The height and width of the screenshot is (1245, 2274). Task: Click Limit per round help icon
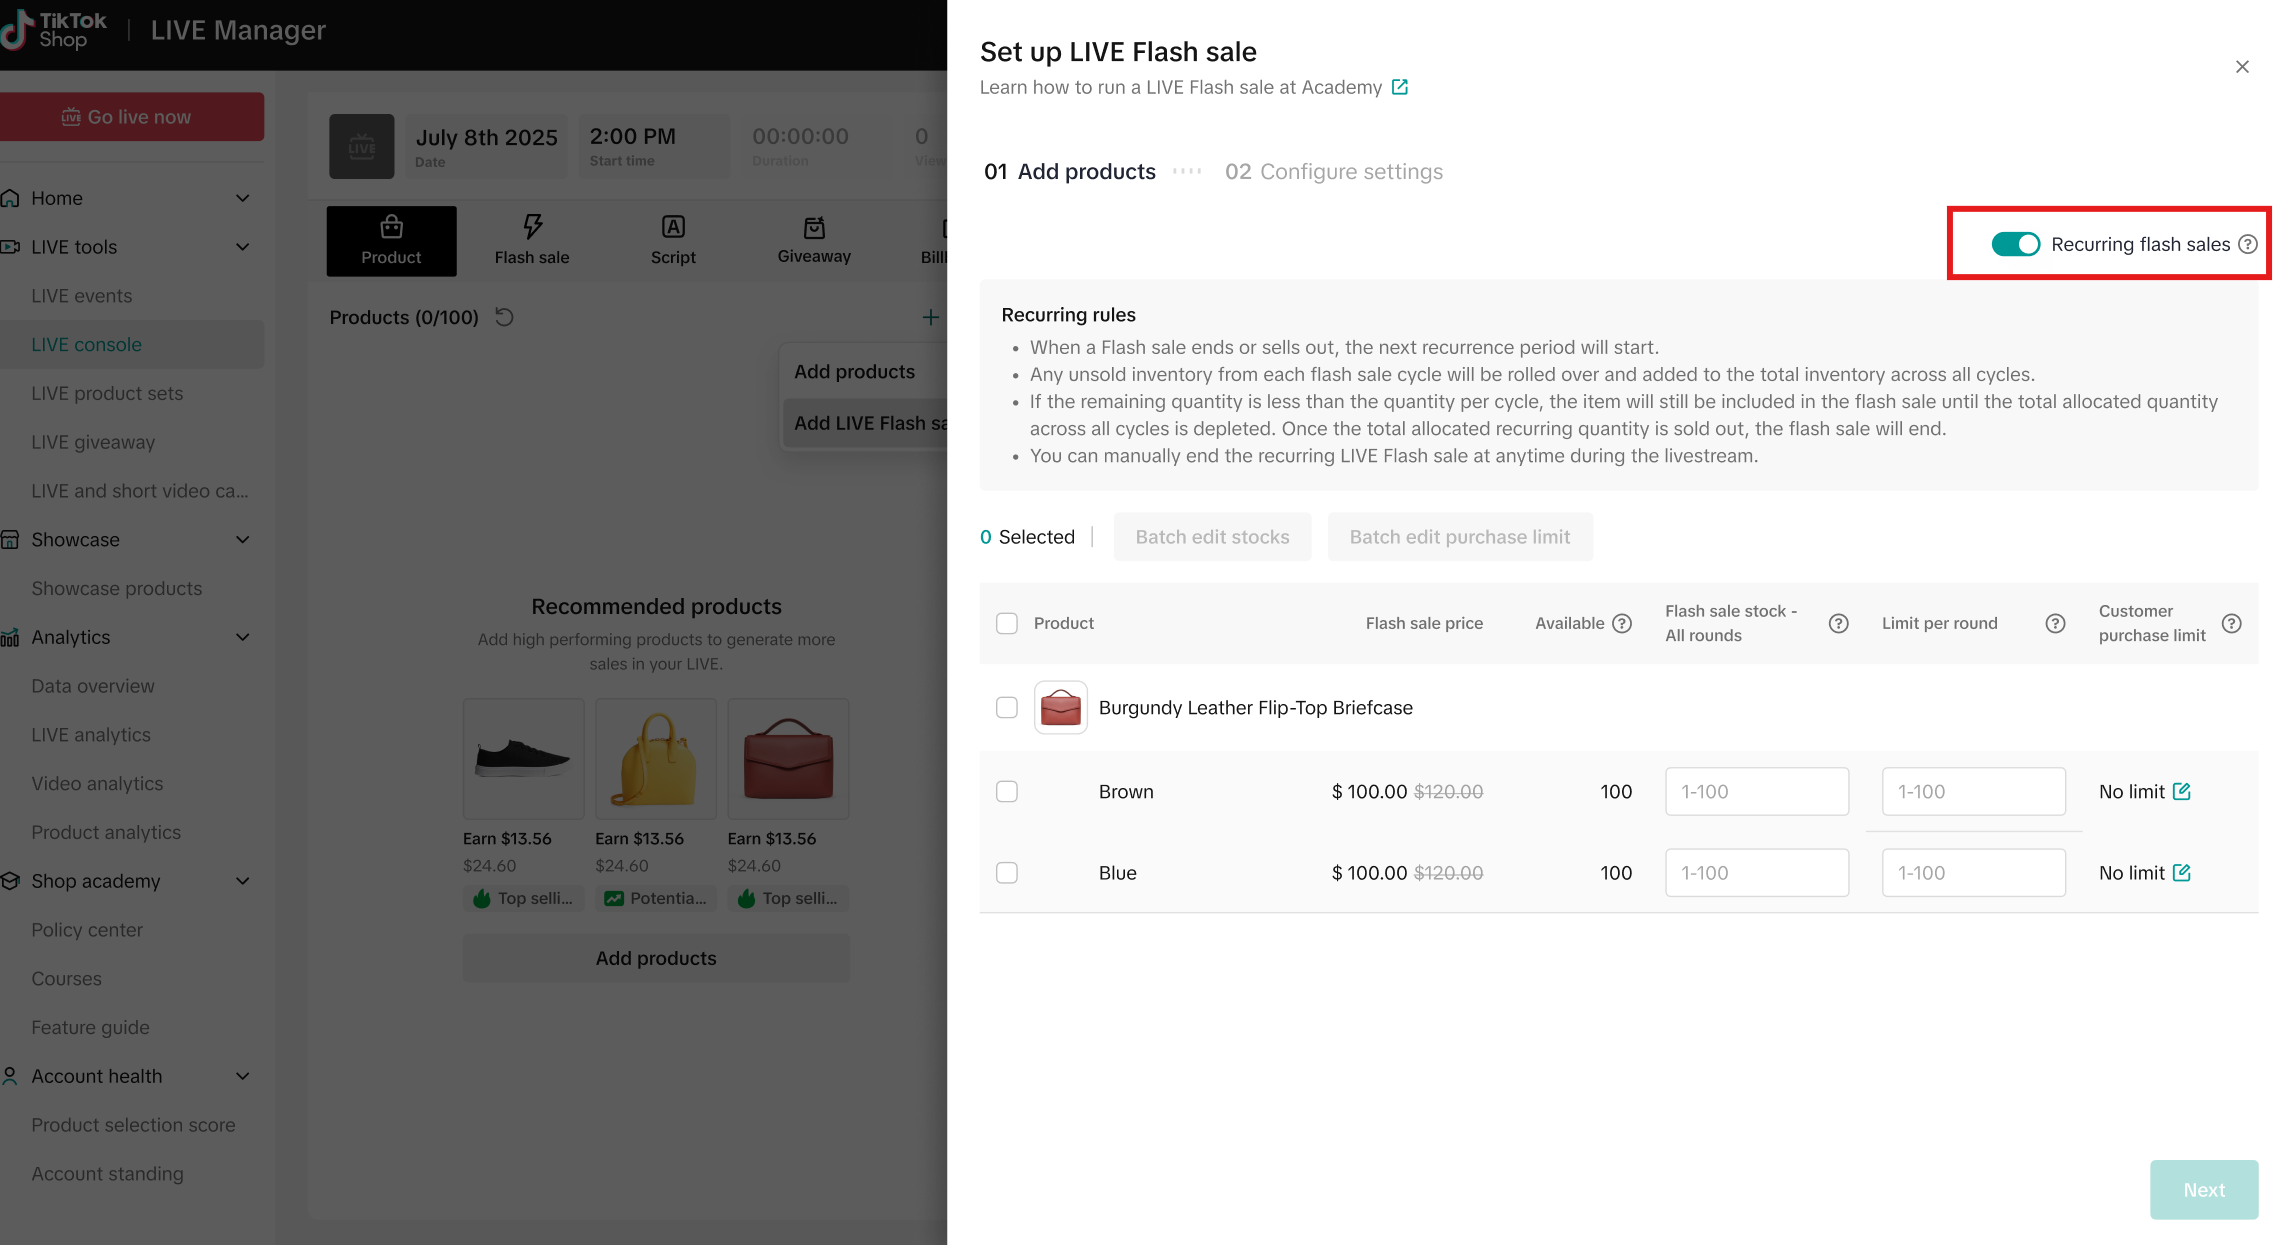[2055, 623]
